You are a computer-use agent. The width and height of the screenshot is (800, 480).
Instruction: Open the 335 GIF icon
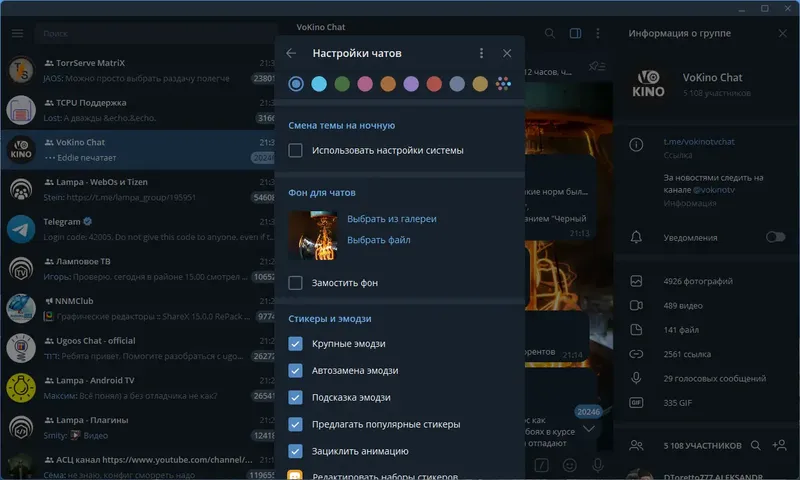click(x=636, y=402)
